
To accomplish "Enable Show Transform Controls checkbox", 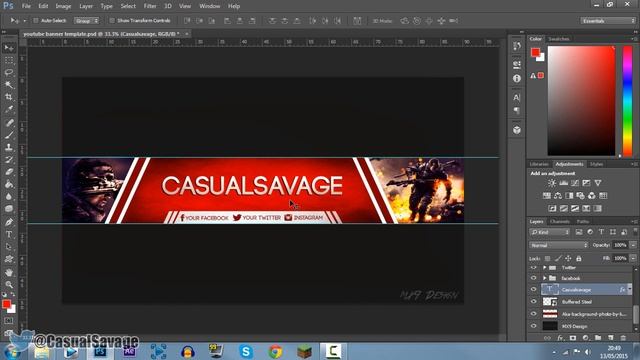I will tap(112, 20).
